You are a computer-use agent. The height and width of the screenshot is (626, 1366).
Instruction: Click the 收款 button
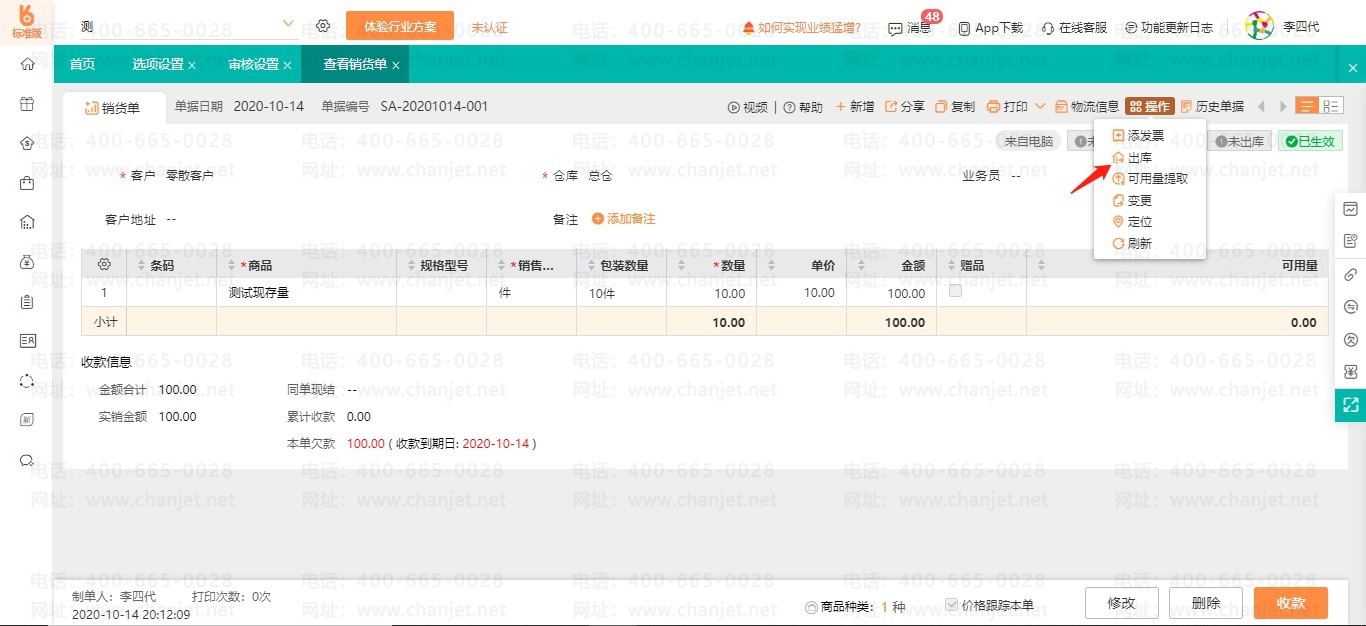(x=1290, y=603)
